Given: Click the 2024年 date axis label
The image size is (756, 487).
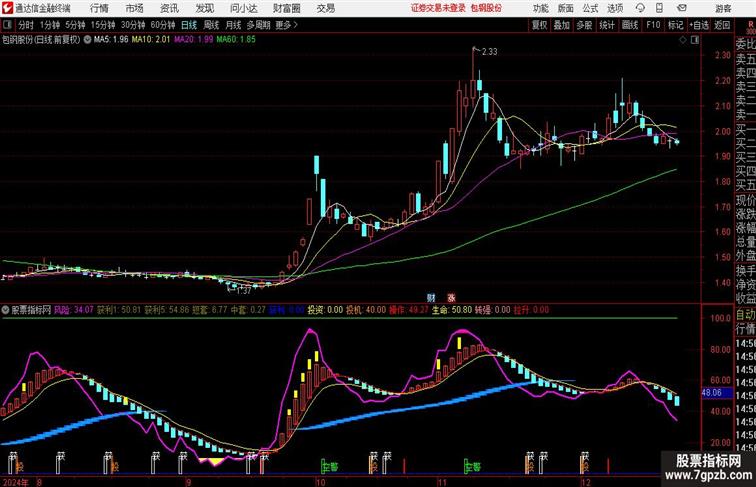Looking at the screenshot, I should pos(15,482).
